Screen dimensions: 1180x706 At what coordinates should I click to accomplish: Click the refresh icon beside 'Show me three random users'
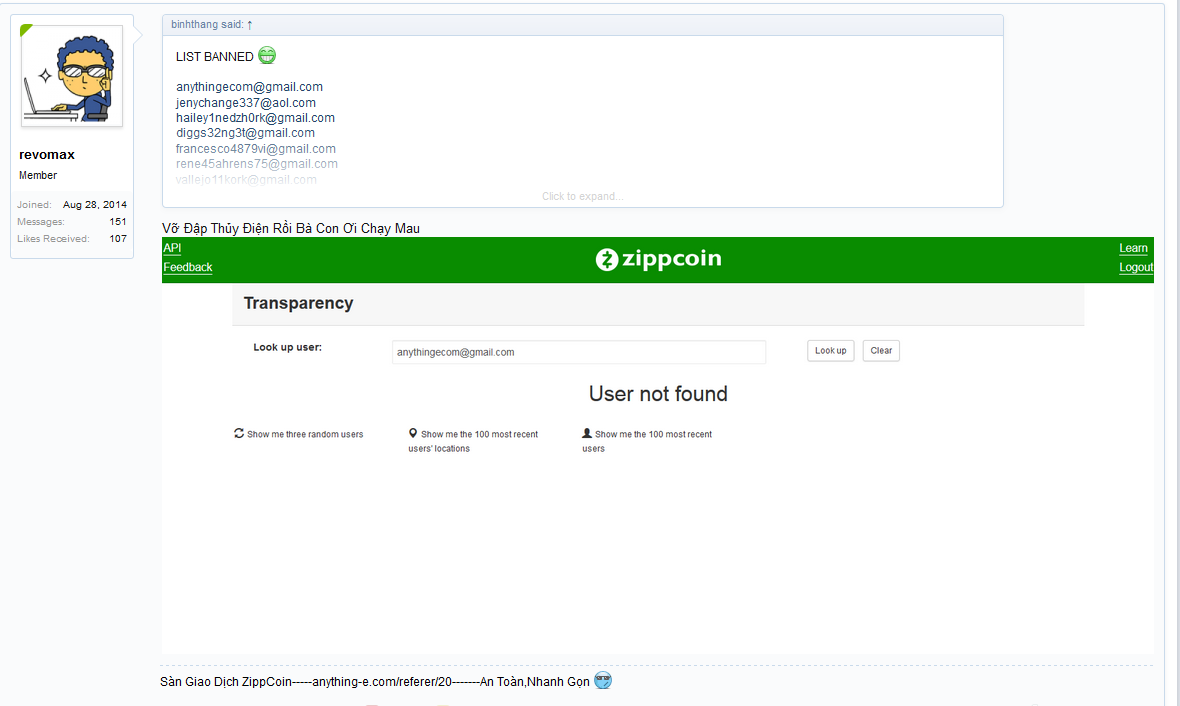tap(239, 434)
